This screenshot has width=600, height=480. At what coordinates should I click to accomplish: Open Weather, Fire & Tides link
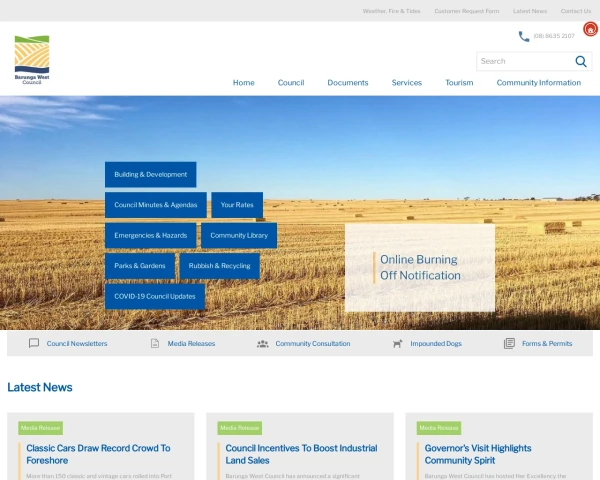(391, 11)
